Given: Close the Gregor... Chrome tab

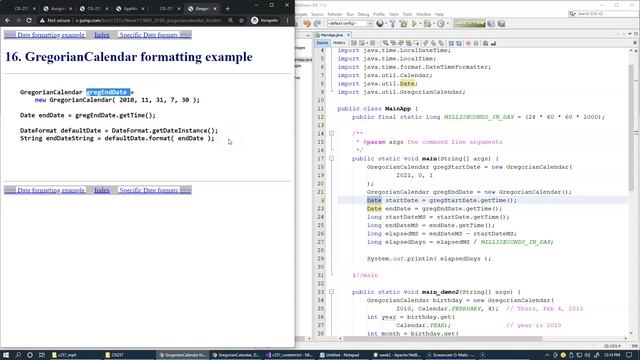Looking at the screenshot, I should pyautogui.click(x=215, y=9).
